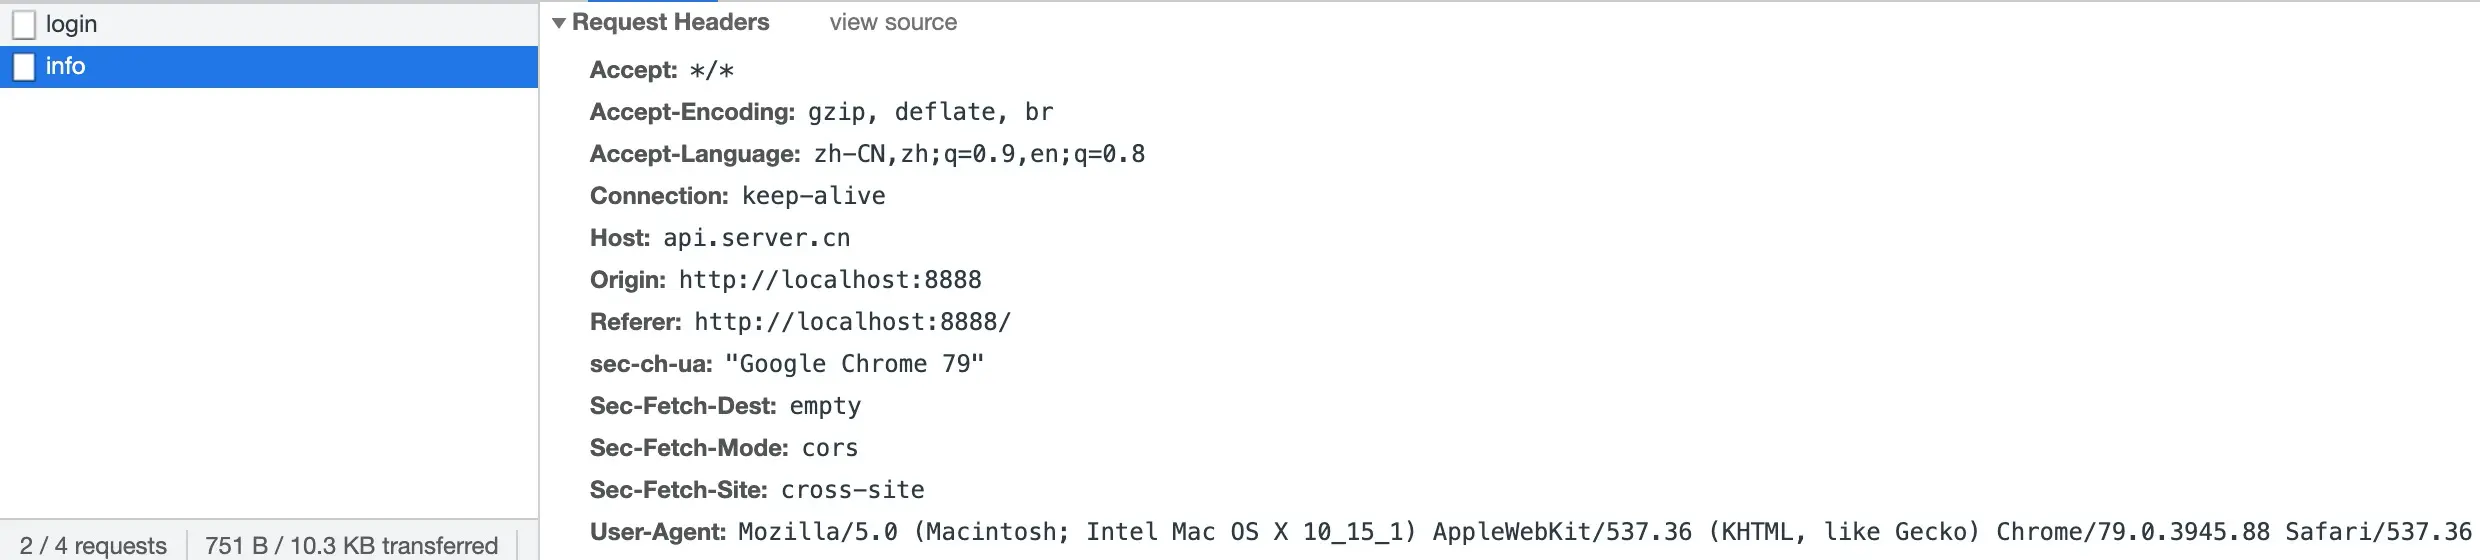Click the Referer header URL value

[x=852, y=322]
